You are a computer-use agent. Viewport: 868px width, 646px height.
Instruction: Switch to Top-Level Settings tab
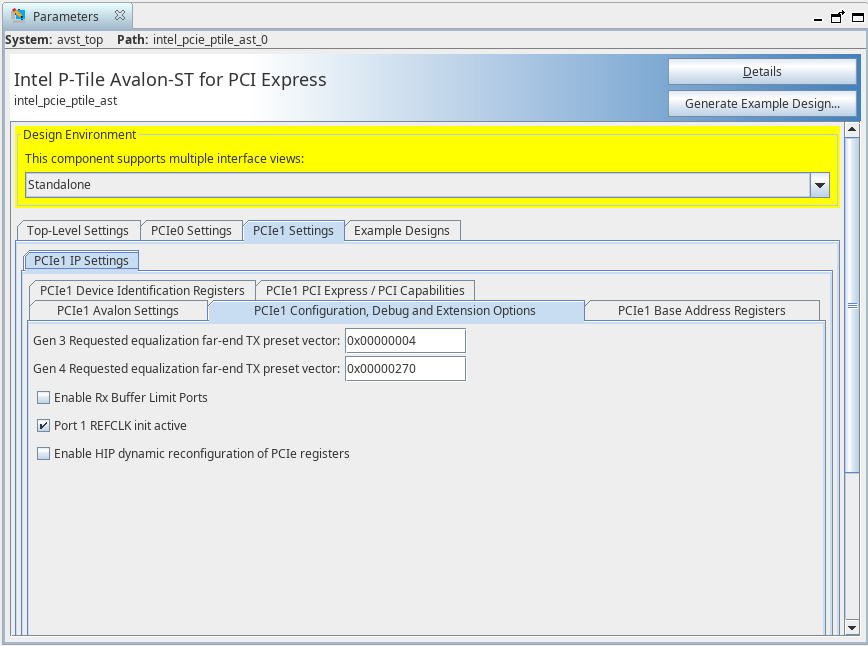(78, 231)
